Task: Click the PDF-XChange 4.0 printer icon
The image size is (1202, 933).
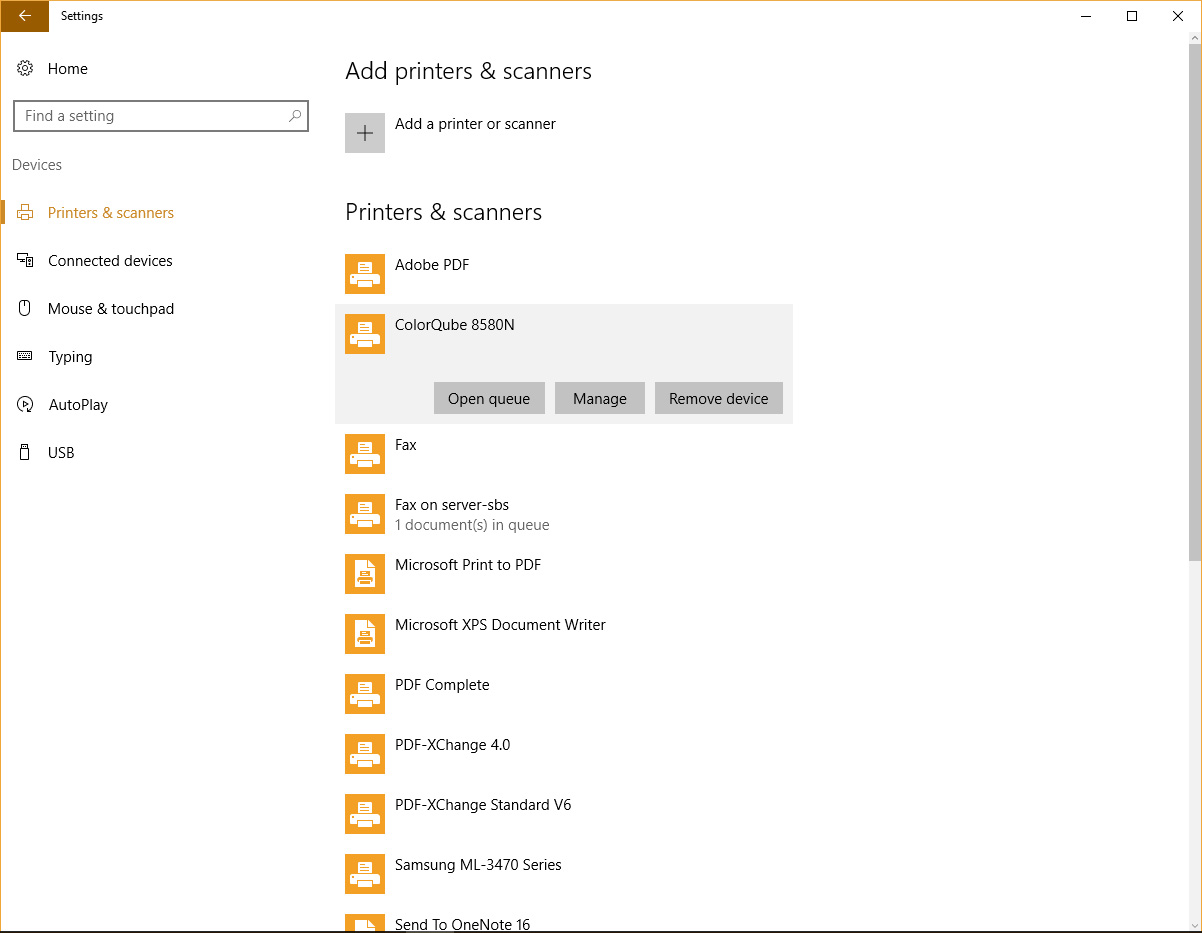Action: click(x=365, y=754)
